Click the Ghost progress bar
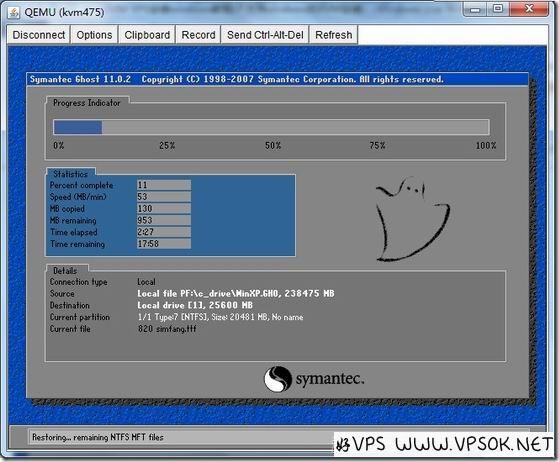This screenshot has width=559, height=462. pyautogui.click(x=271, y=127)
